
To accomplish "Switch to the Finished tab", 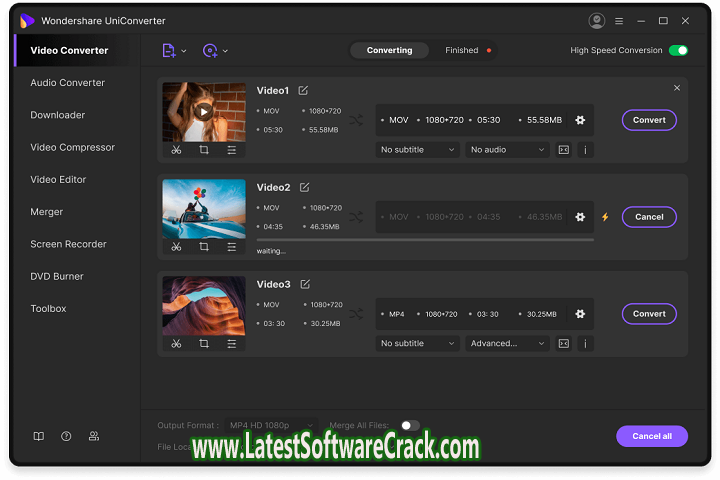I will [x=461, y=50].
